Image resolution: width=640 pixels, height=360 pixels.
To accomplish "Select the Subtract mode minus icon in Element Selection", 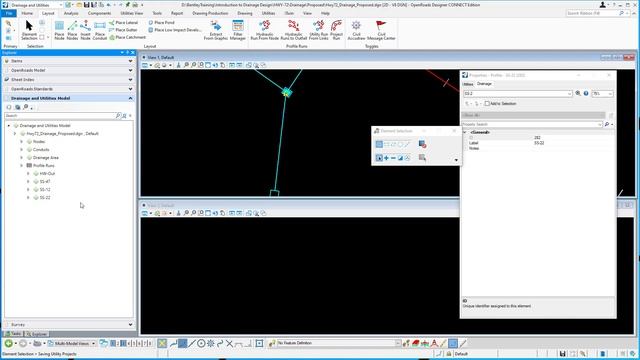I will [393, 158].
